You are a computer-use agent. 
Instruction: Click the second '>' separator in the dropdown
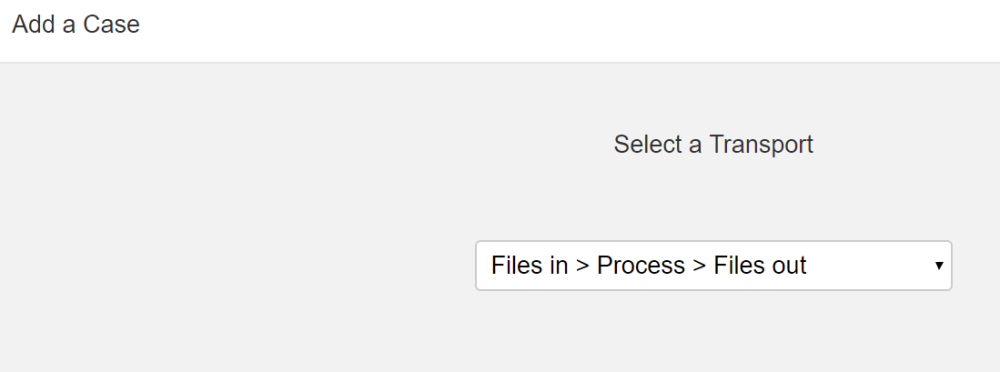(699, 266)
